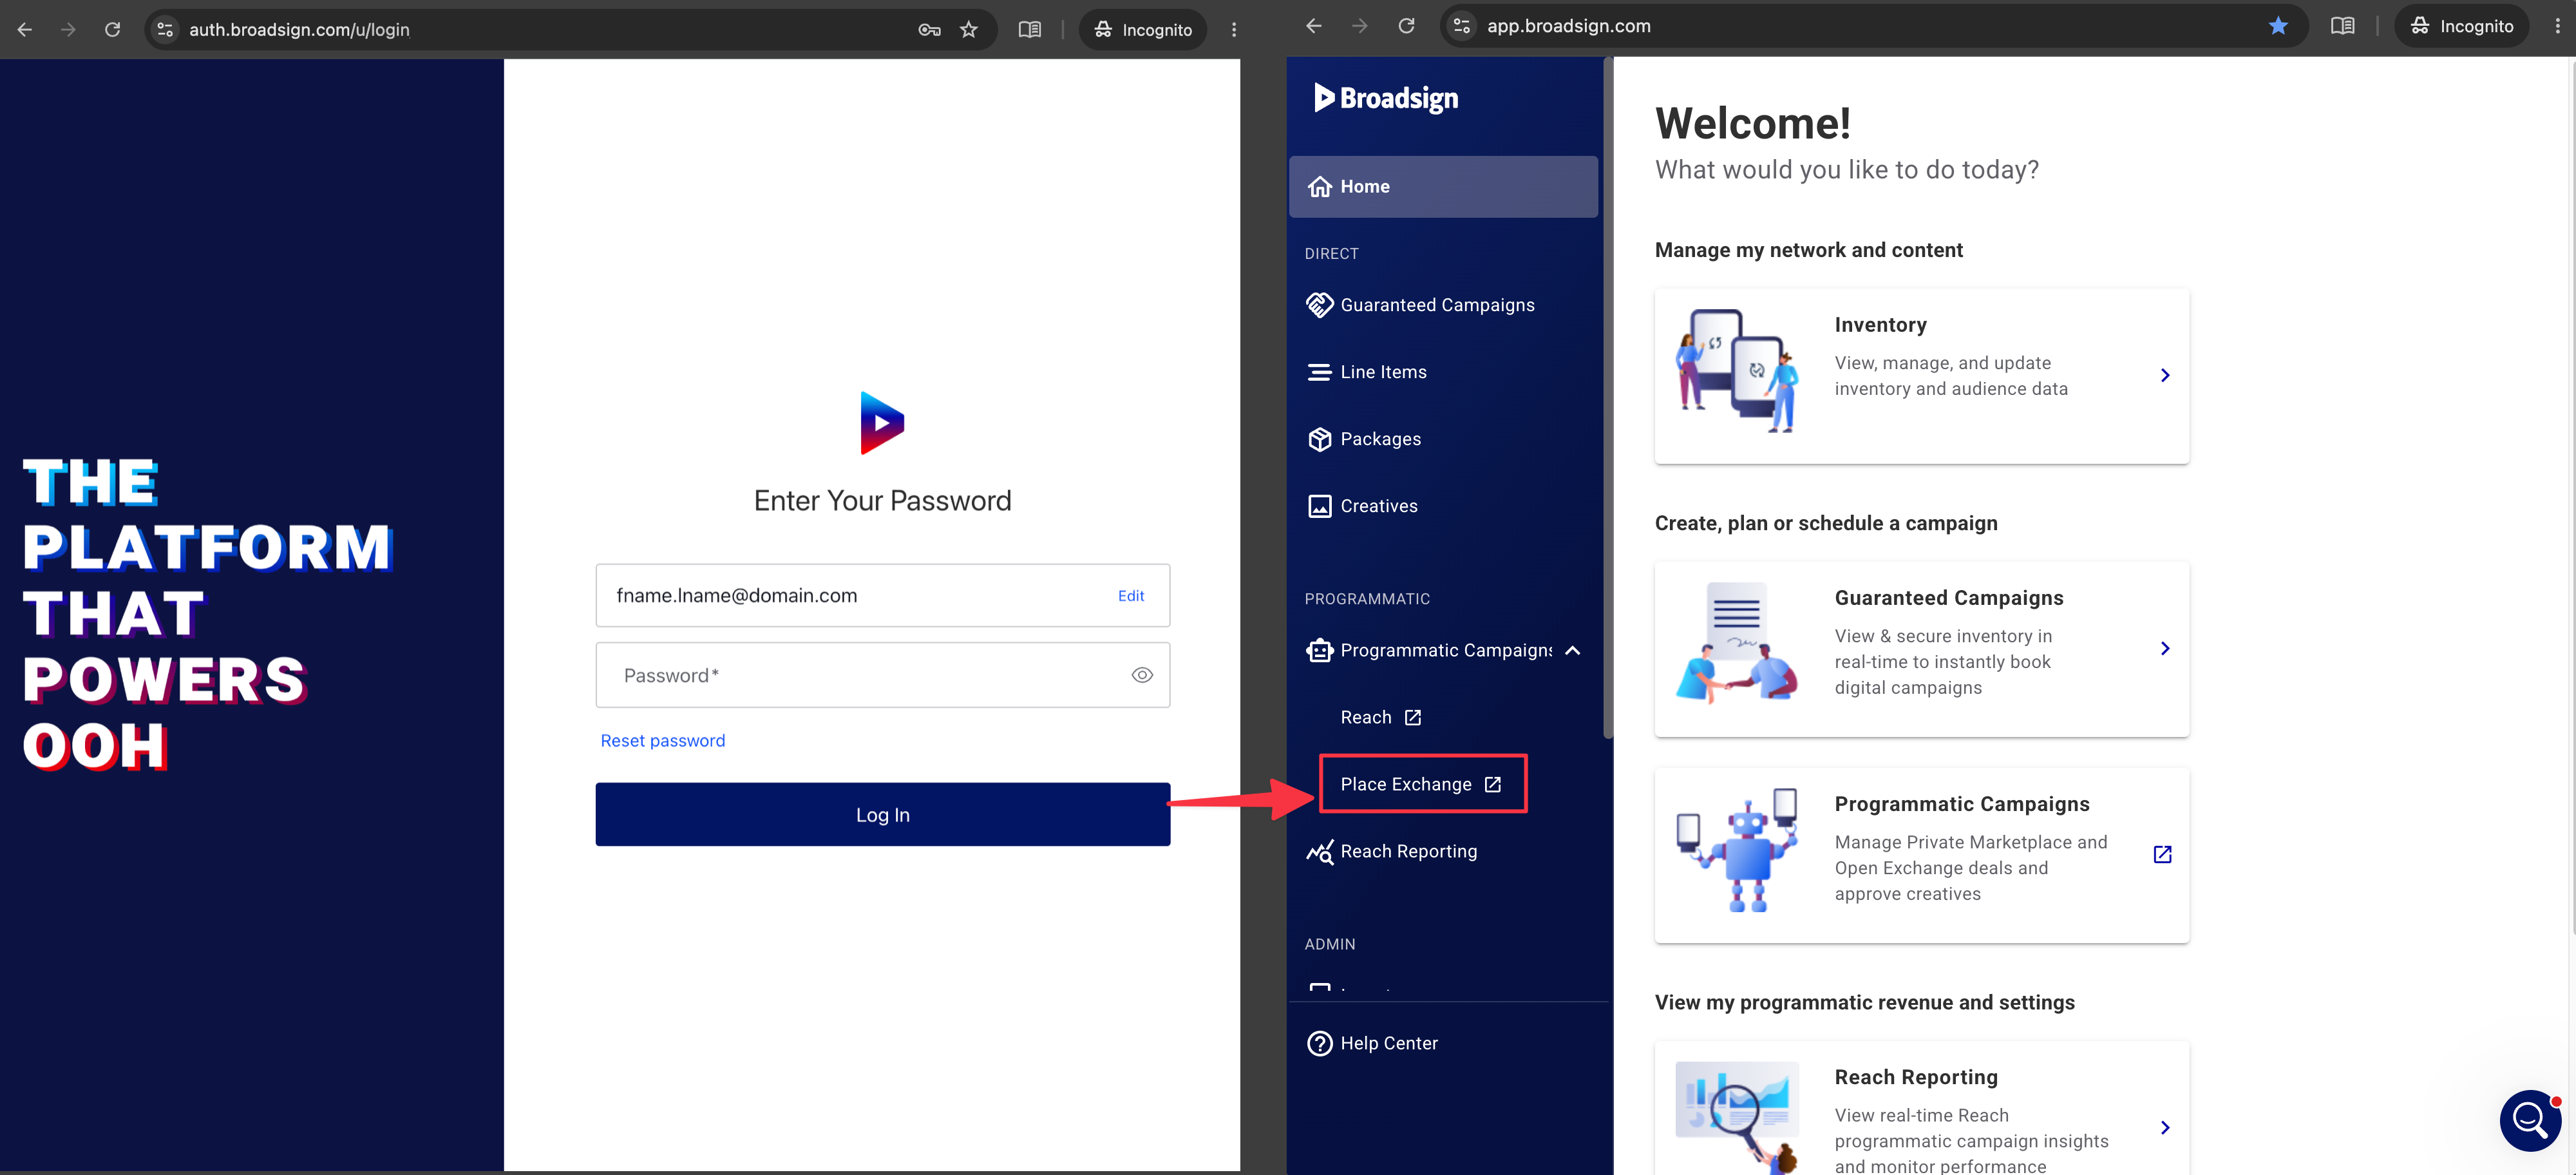Open the Reach Reporting card

(x=1921, y=1108)
